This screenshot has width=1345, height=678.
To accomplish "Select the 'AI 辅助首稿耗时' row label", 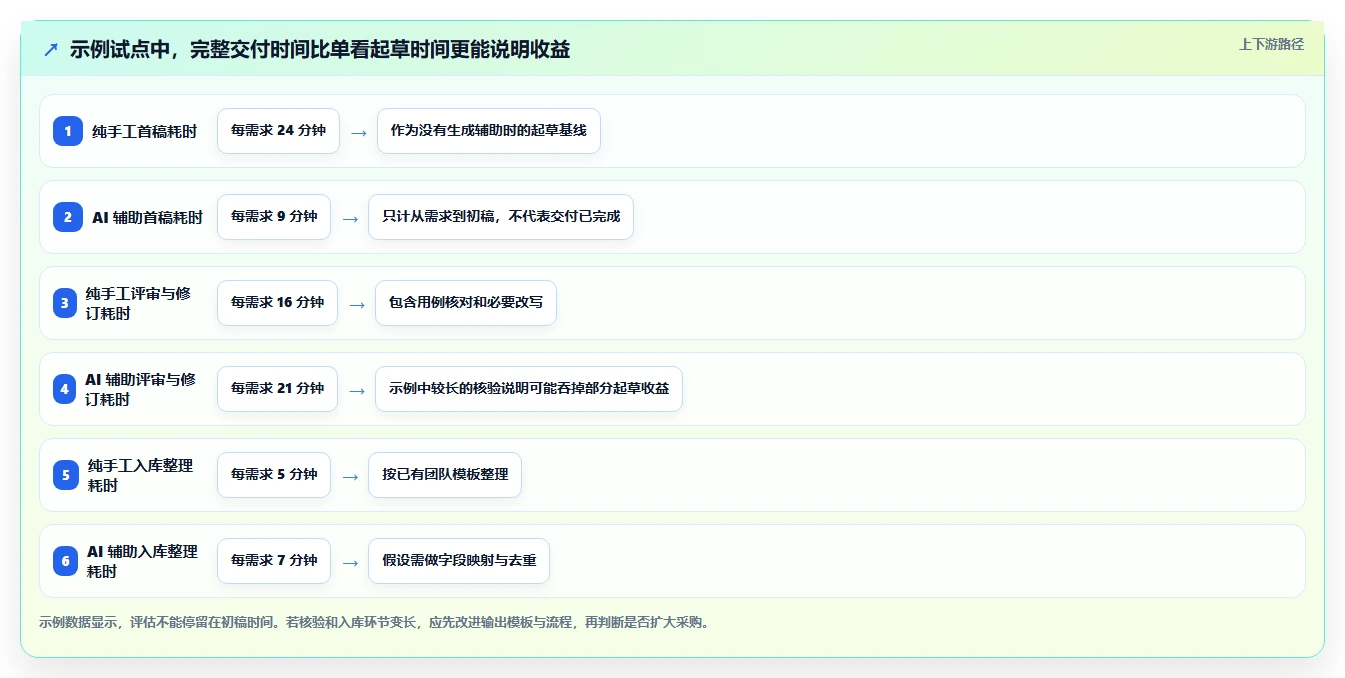I will [148, 217].
